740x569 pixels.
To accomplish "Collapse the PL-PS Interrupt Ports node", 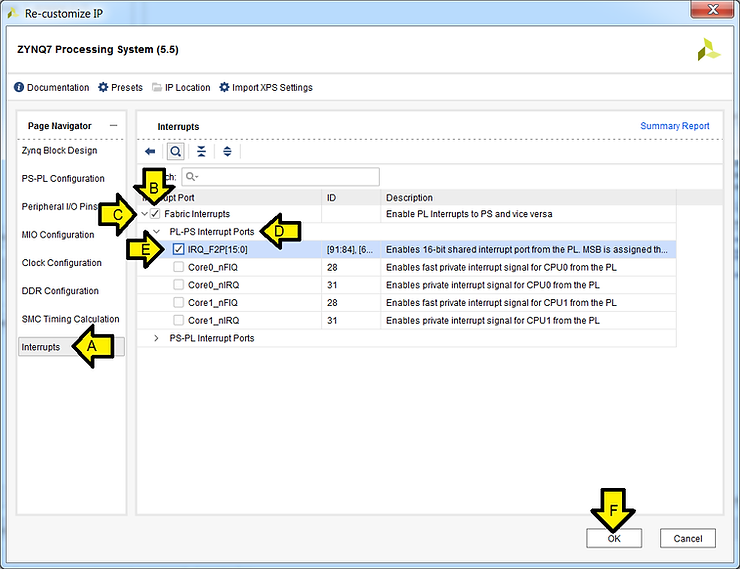I will (x=156, y=232).
